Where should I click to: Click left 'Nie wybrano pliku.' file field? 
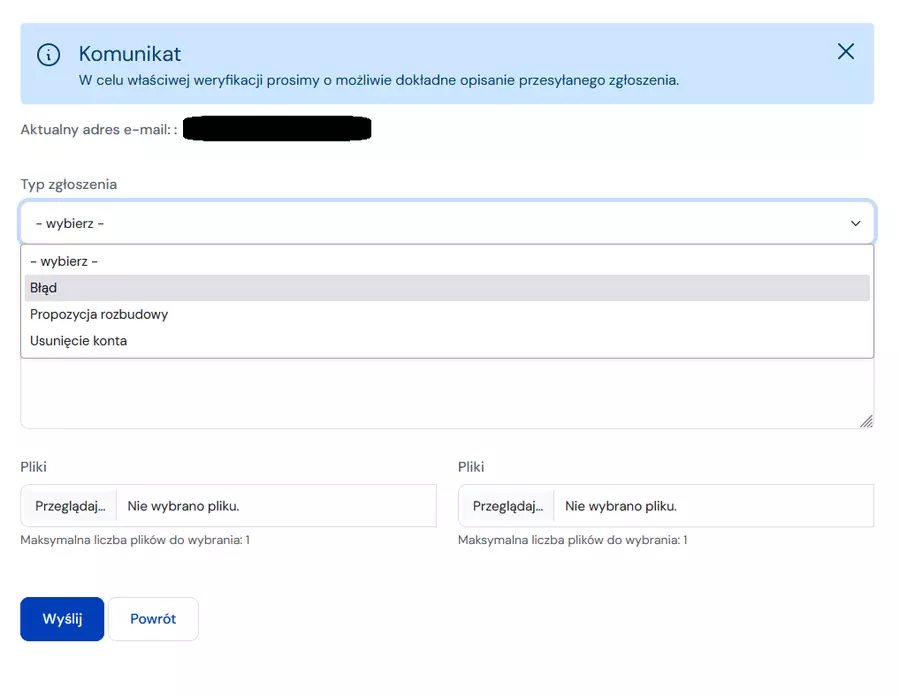[276, 506]
